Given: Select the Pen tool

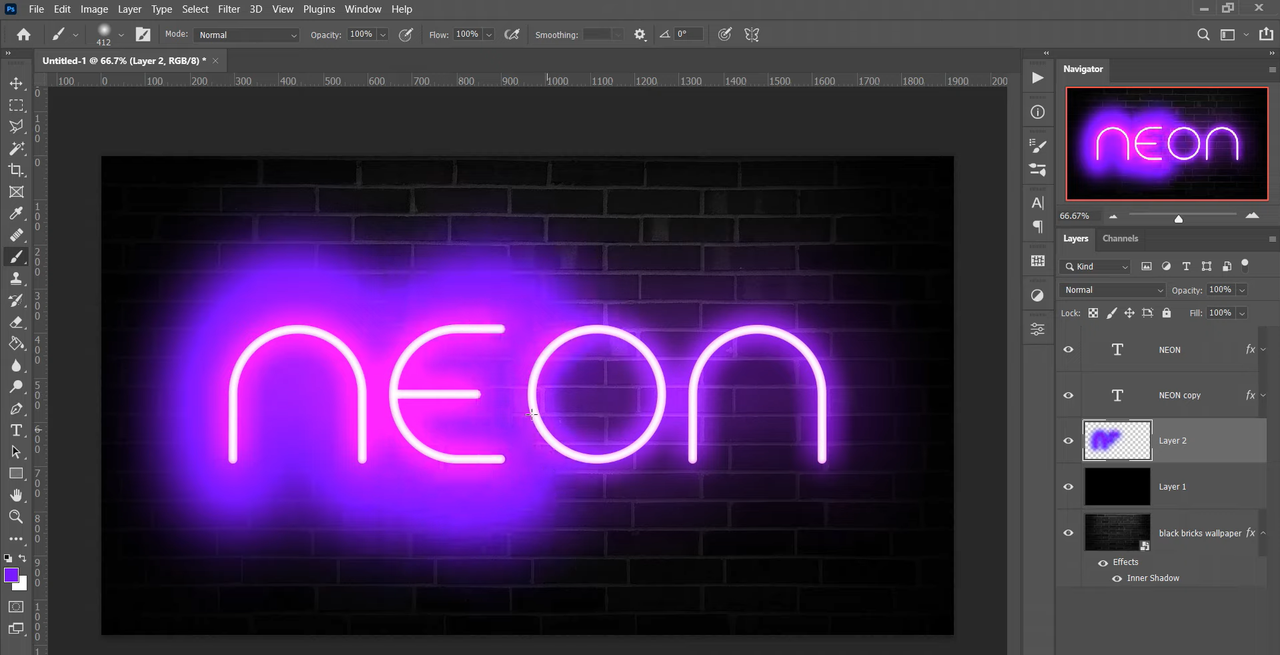Looking at the screenshot, I should coord(16,409).
